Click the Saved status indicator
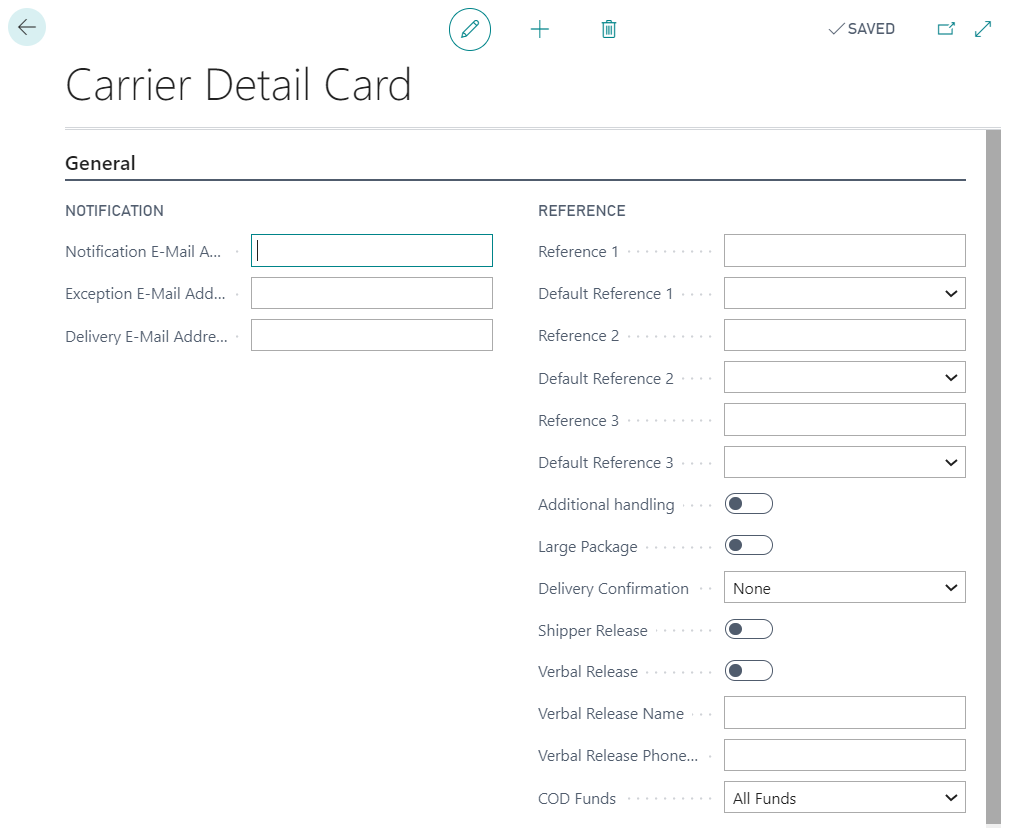1014x828 pixels. [x=861, y=29]
